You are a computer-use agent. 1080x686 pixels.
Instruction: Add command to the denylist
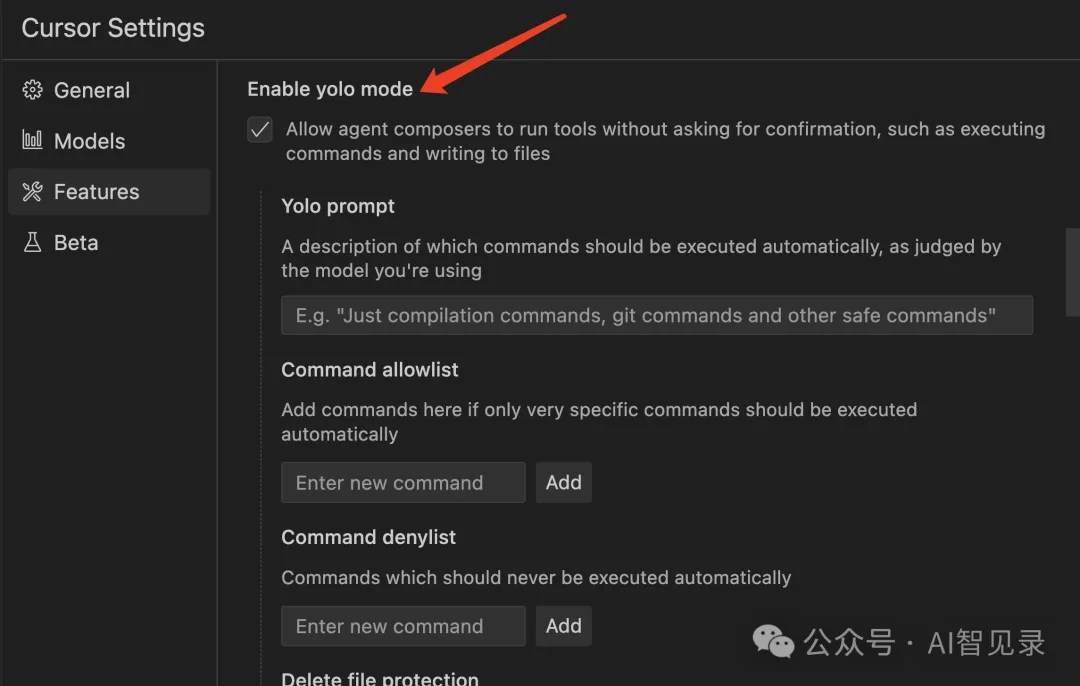[x=563, y=626]
